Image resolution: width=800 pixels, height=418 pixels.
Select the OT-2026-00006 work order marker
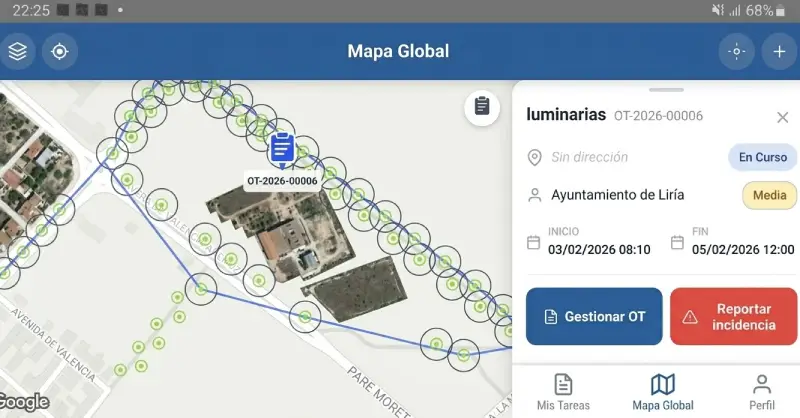point(282,150)
